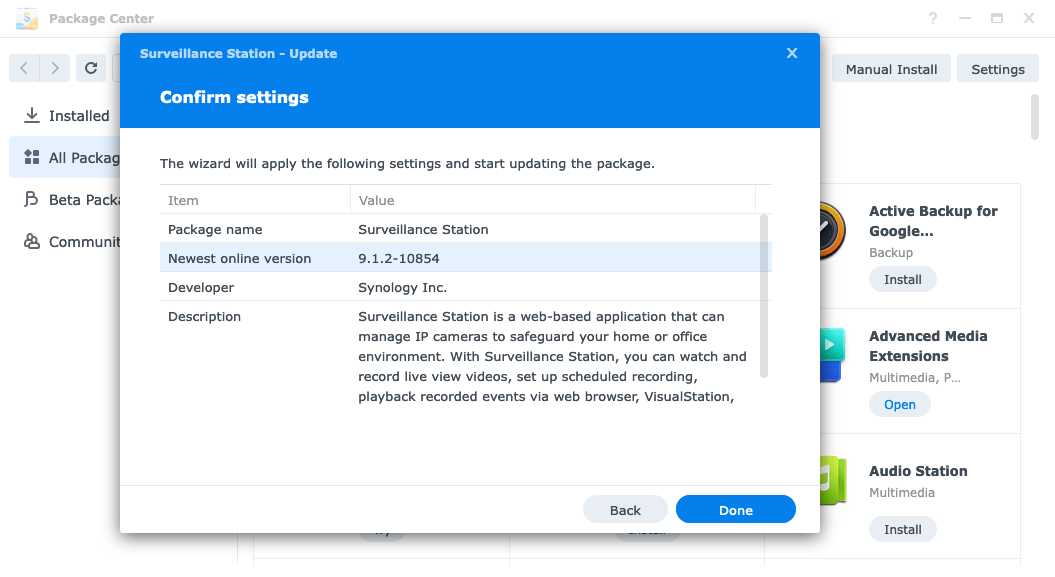Click the settings list vertical scrollbar
This screenshot has width=1055, height=577.
pos(764,295)
